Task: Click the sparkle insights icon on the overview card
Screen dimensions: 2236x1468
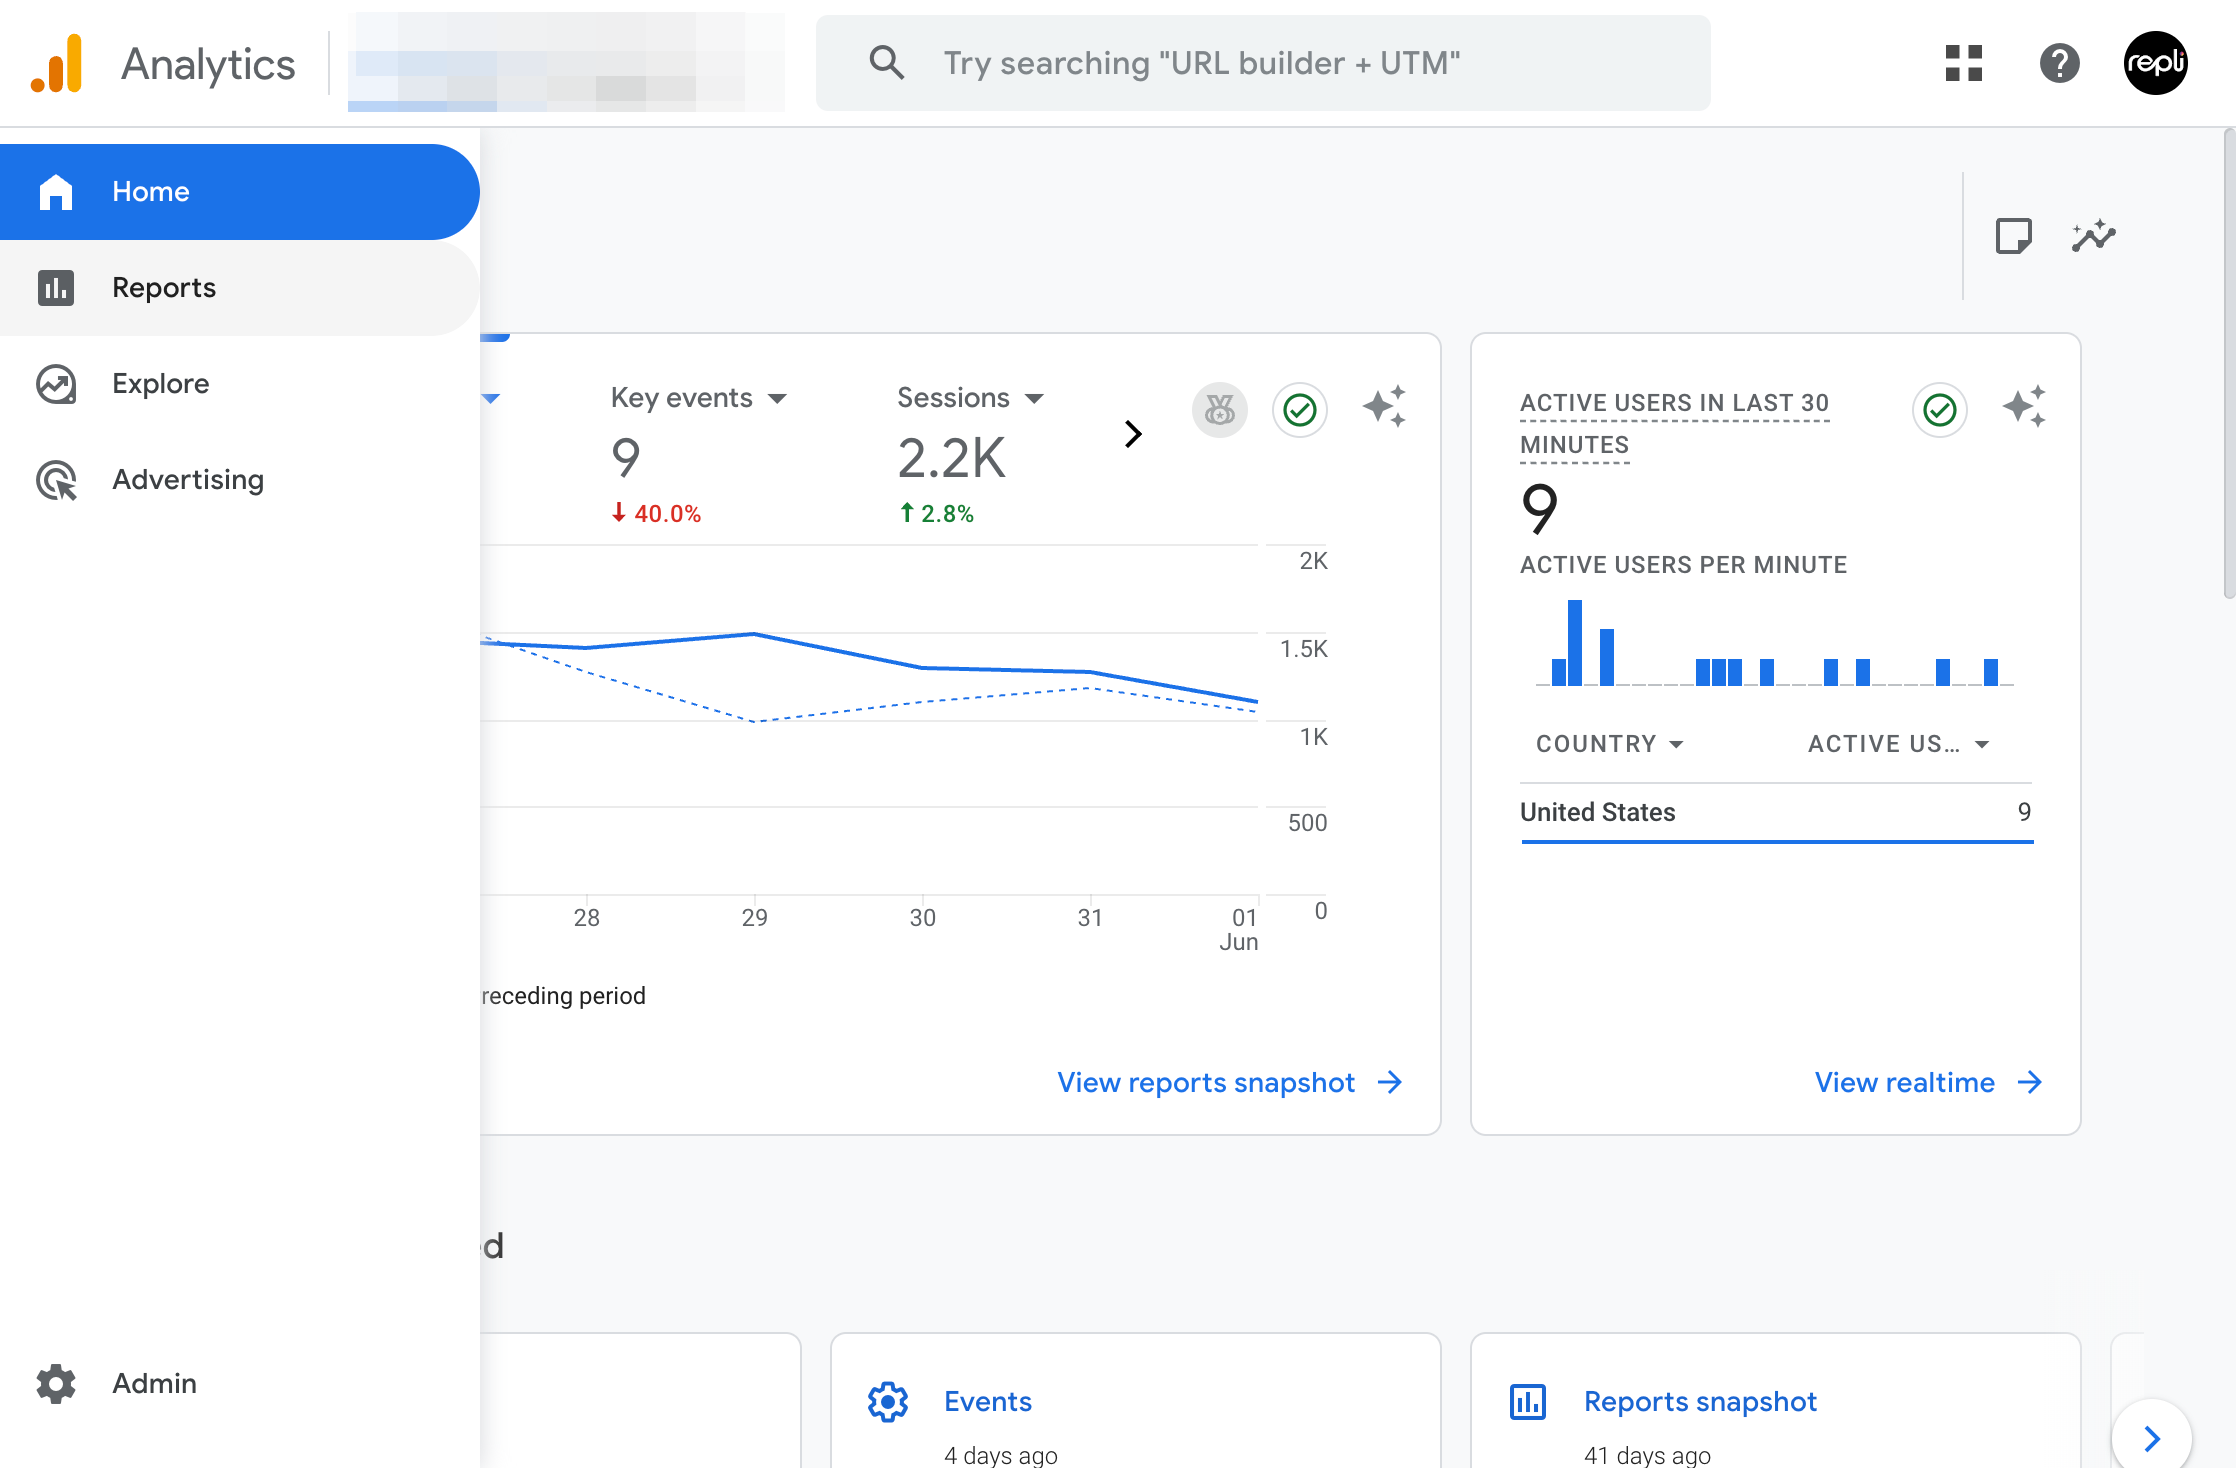Action: coord(1385,407)
